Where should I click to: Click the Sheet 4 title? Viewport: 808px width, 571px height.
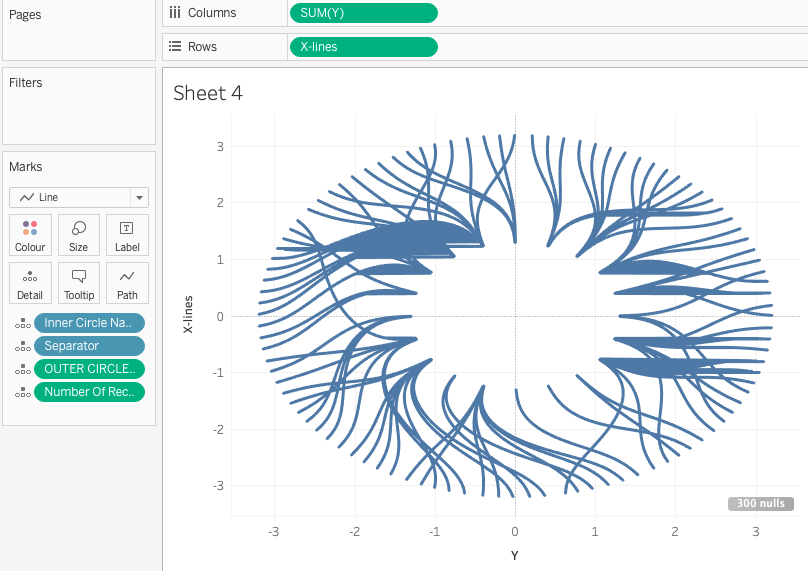coord(208,93)
